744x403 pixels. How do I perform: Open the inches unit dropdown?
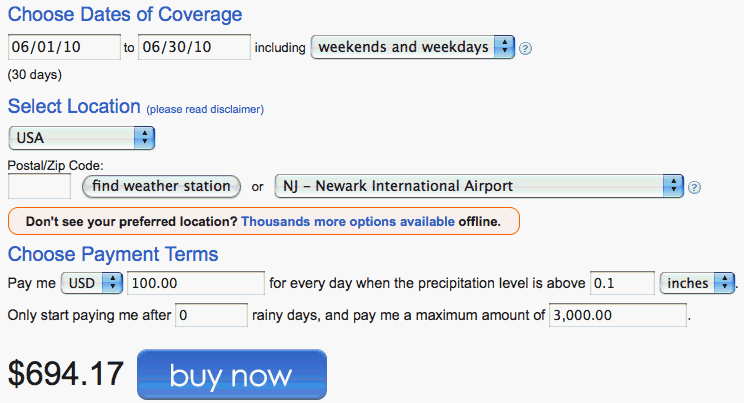(x=697, y=283)
